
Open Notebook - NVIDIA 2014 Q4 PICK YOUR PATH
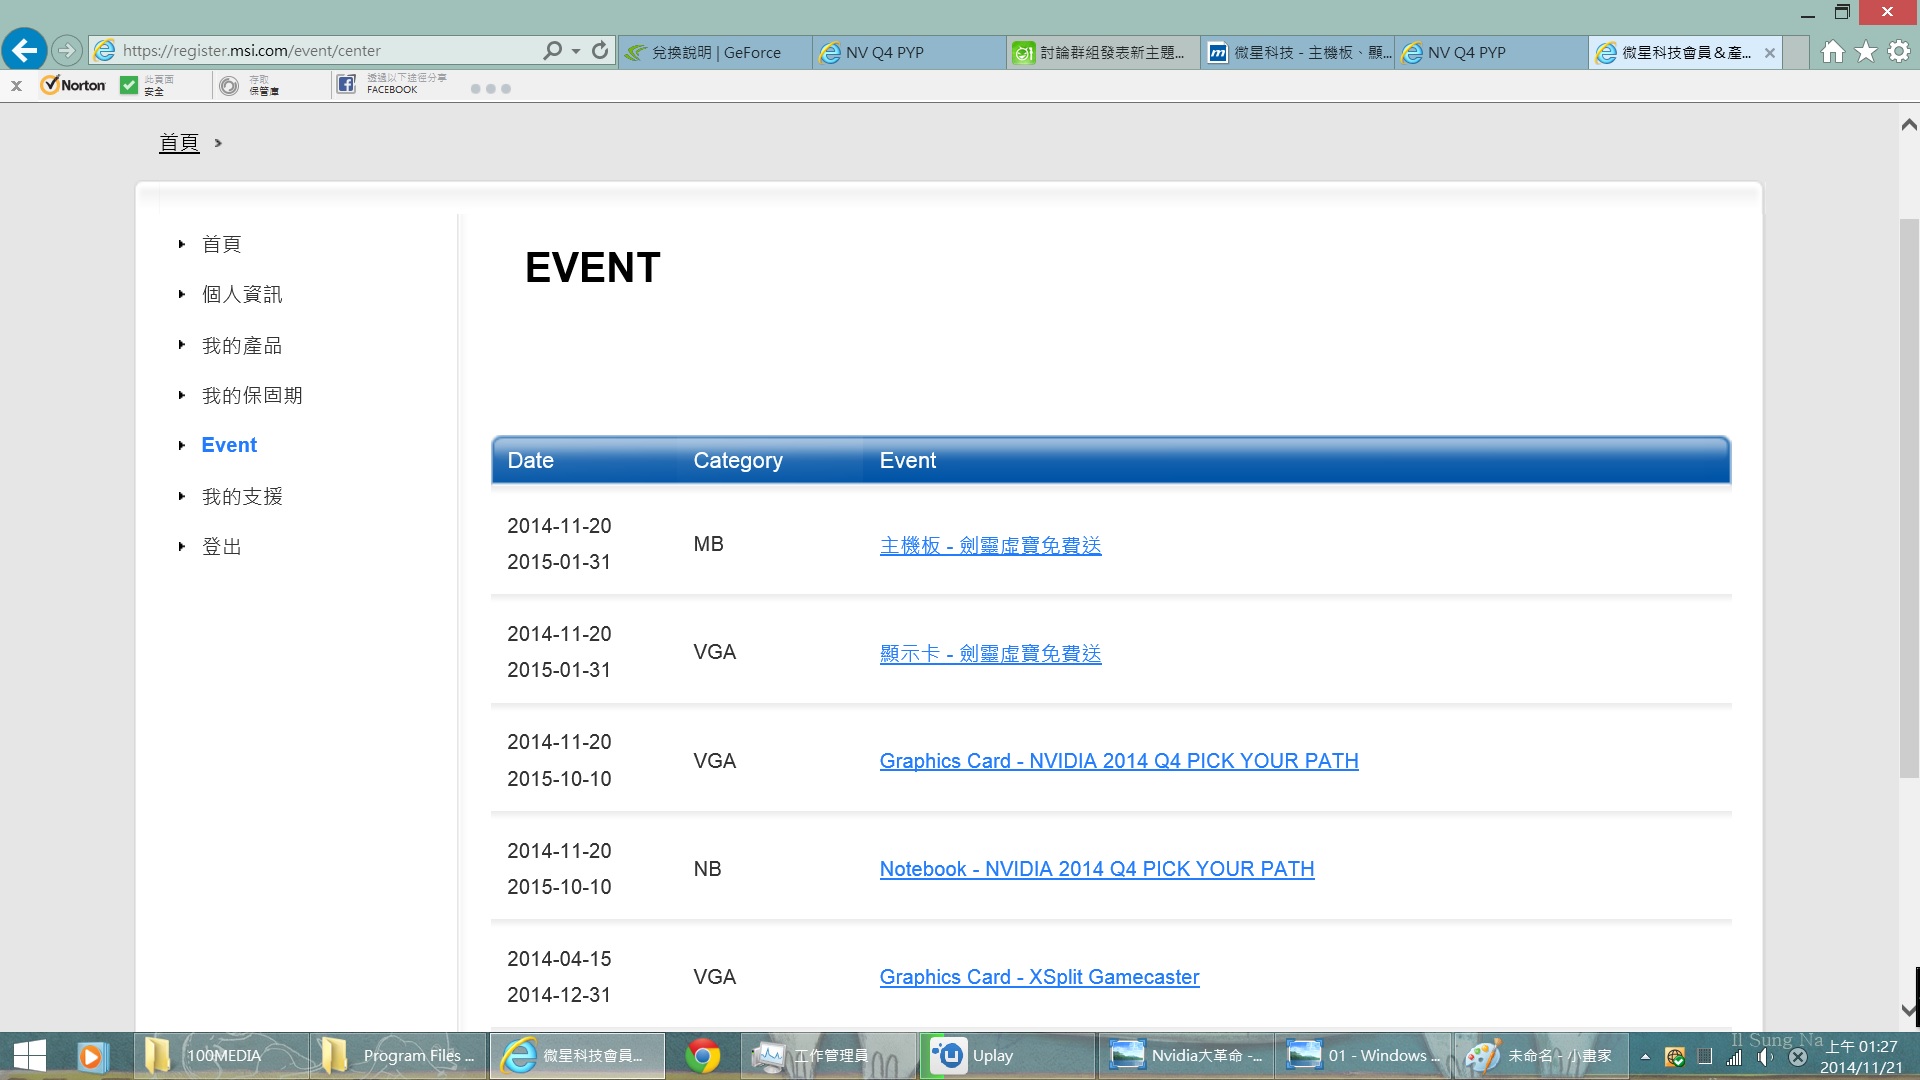[1097, 869]
